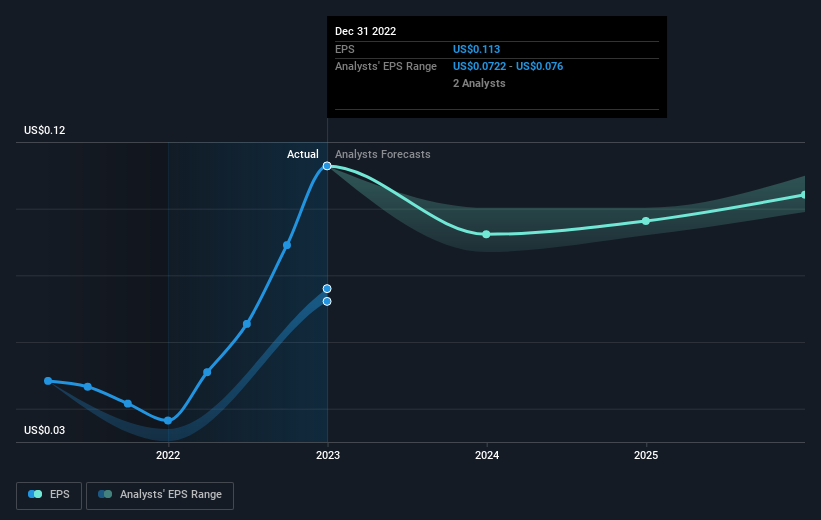The image size is (821, 520).
Task: Click the Actual label
Action: 303,154
